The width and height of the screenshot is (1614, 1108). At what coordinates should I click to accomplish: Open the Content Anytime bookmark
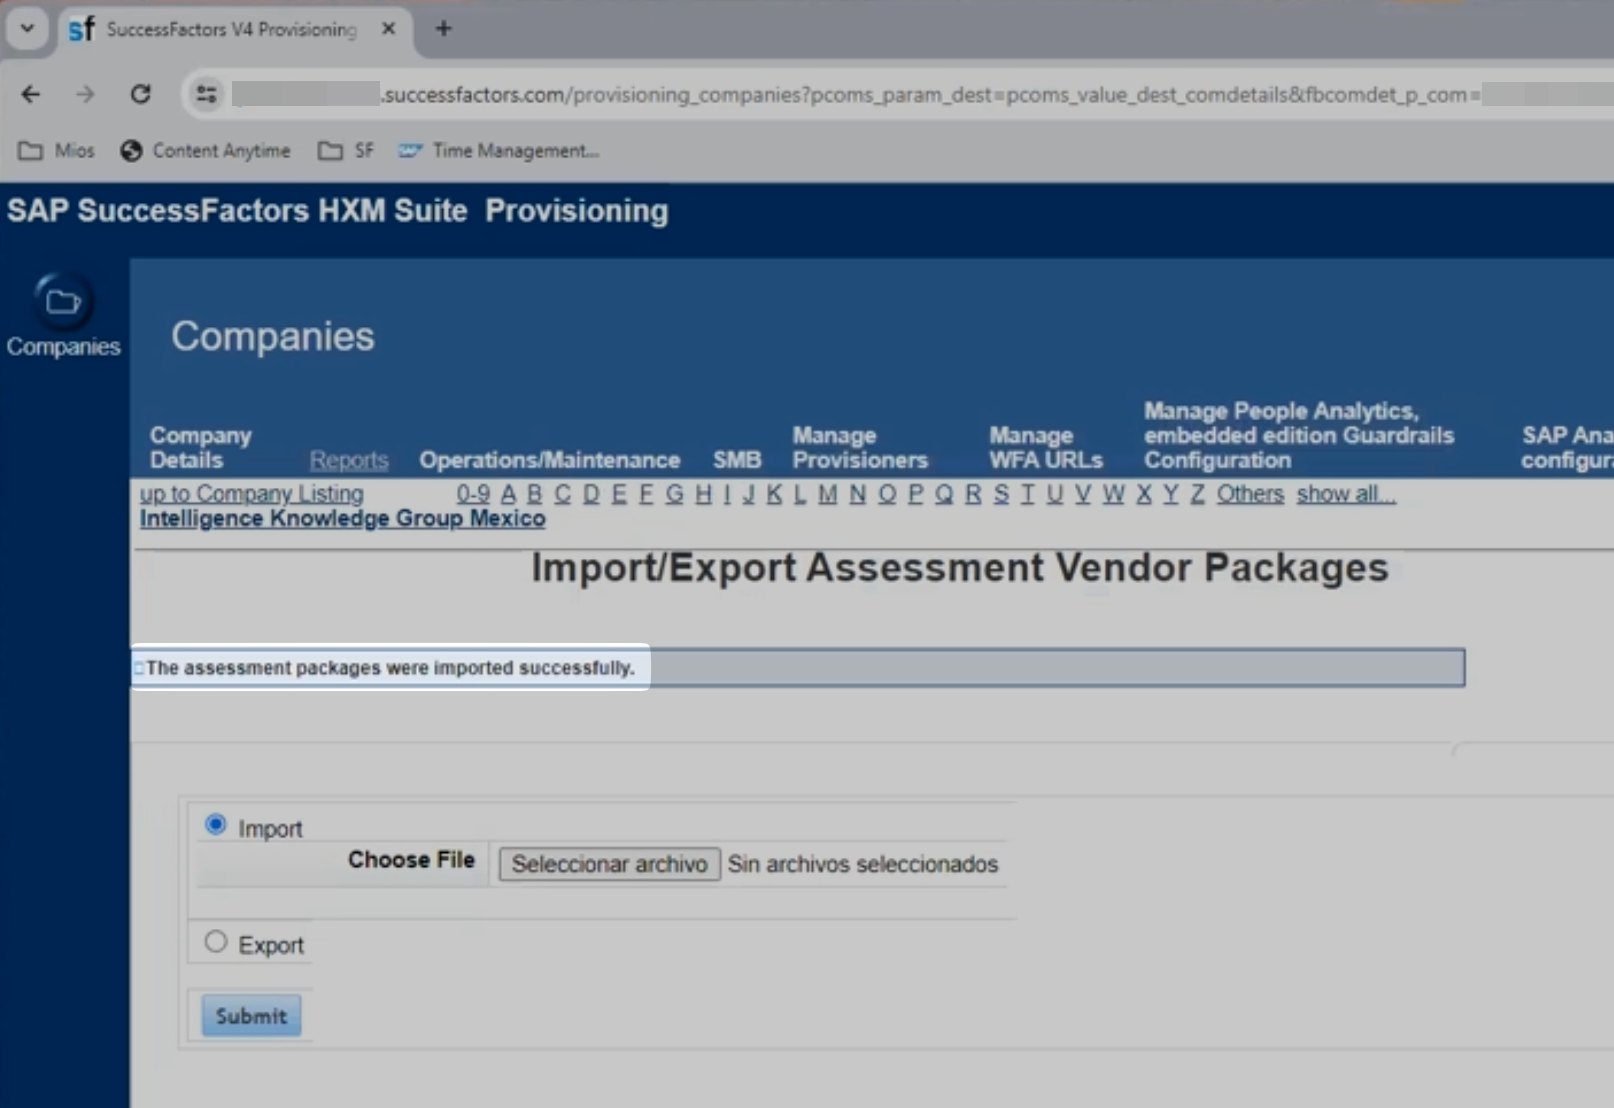[x=206, y=151]
